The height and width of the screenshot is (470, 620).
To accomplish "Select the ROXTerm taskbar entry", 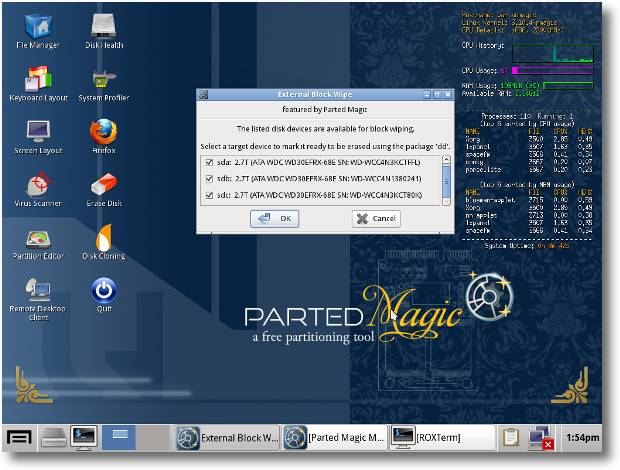I will click(x=442, y=438).
